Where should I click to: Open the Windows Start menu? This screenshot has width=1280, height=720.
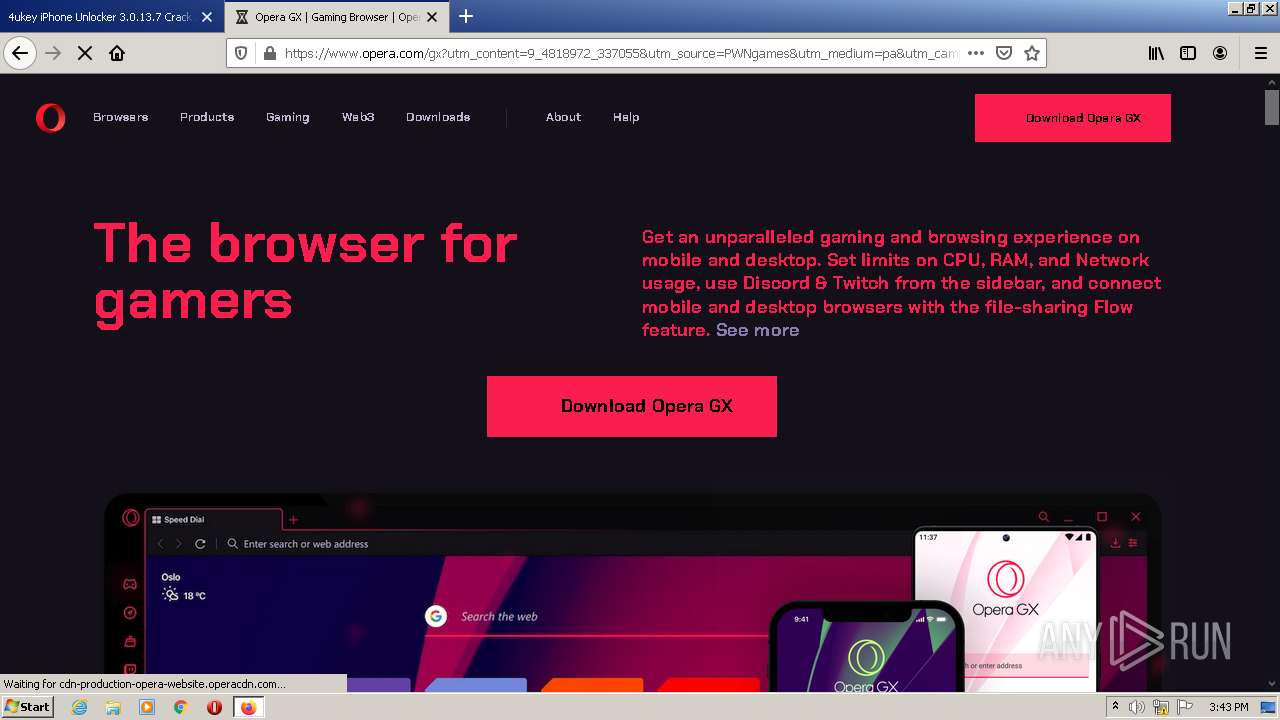(28, 707)
